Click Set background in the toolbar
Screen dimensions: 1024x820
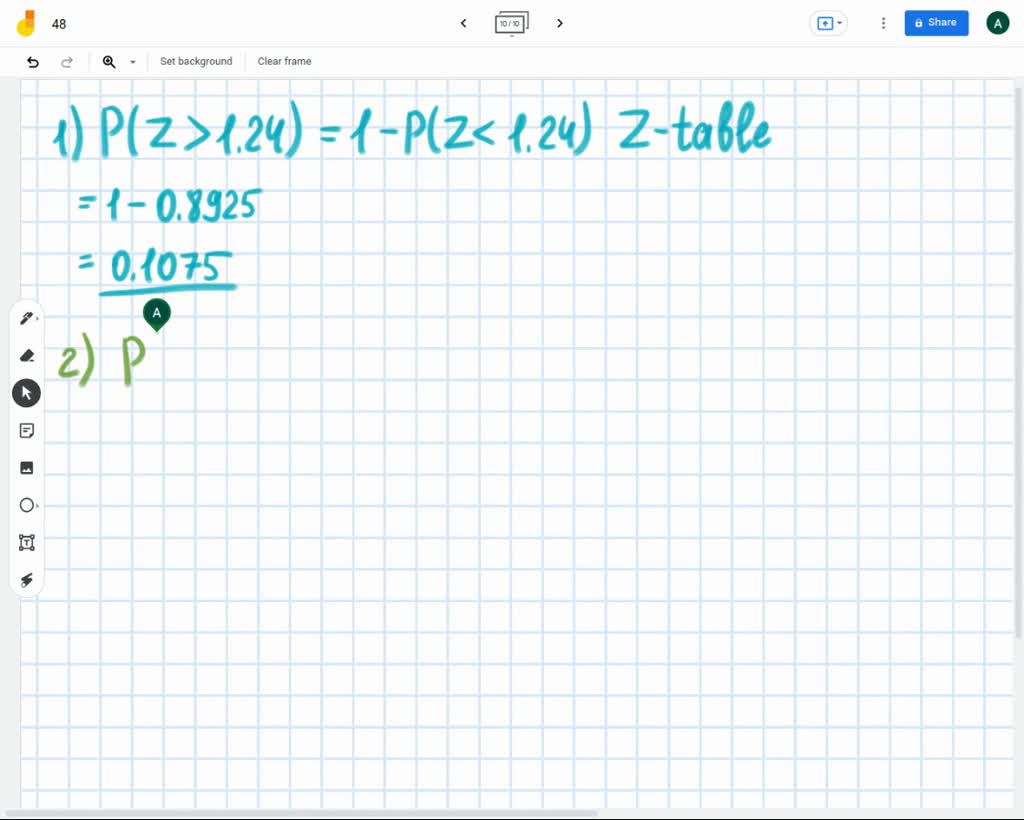tap(196, 61)
